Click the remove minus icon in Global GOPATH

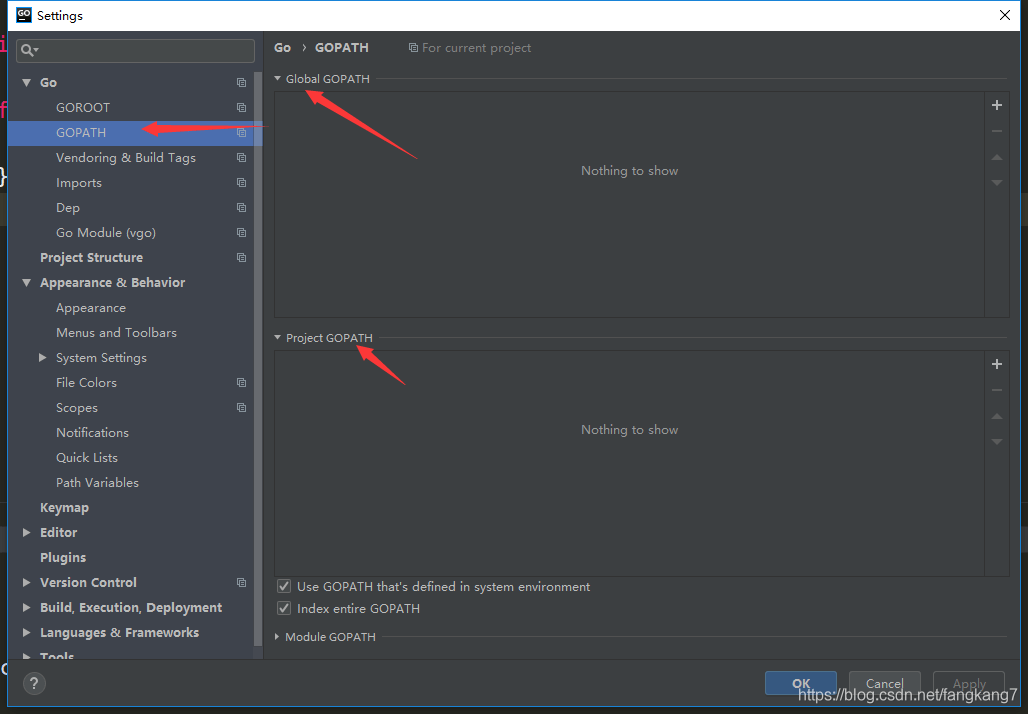pos(997,131)
